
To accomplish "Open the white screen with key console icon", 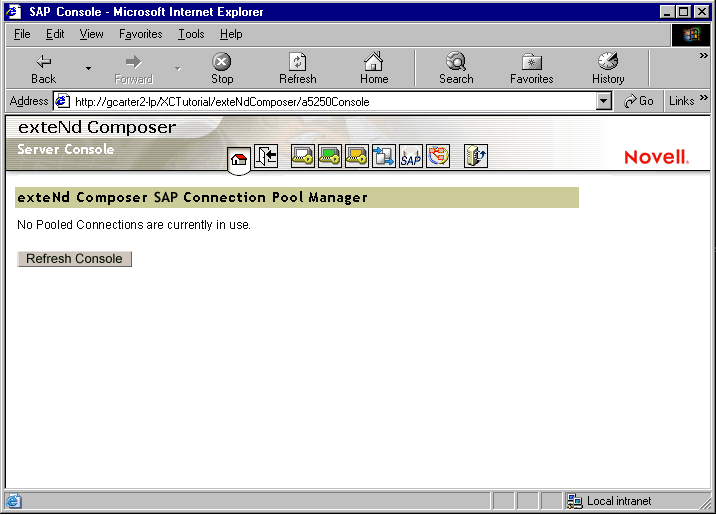I will (303, 156).
